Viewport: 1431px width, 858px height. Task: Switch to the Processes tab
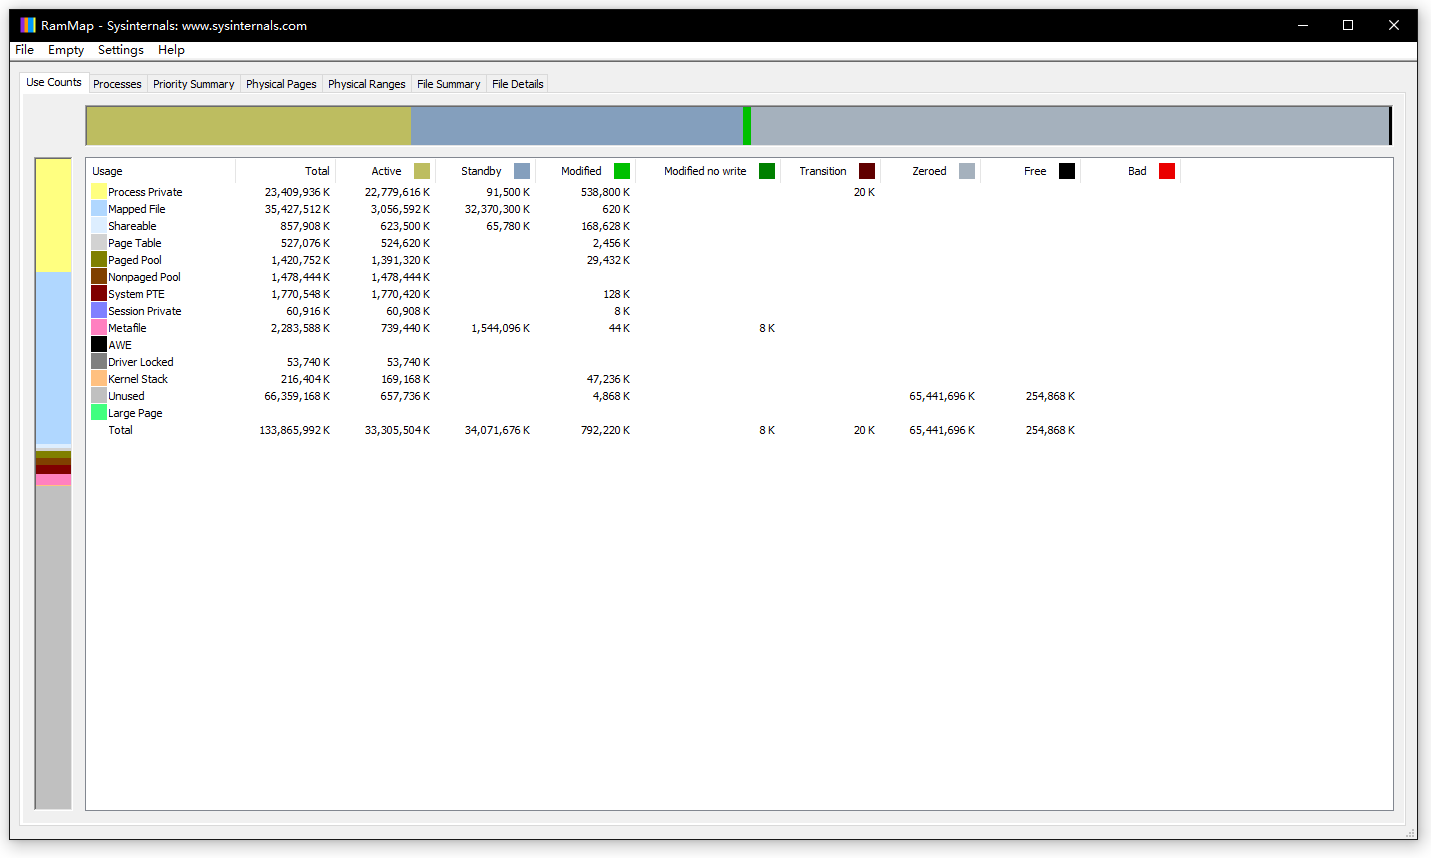(x=117, y=84)
